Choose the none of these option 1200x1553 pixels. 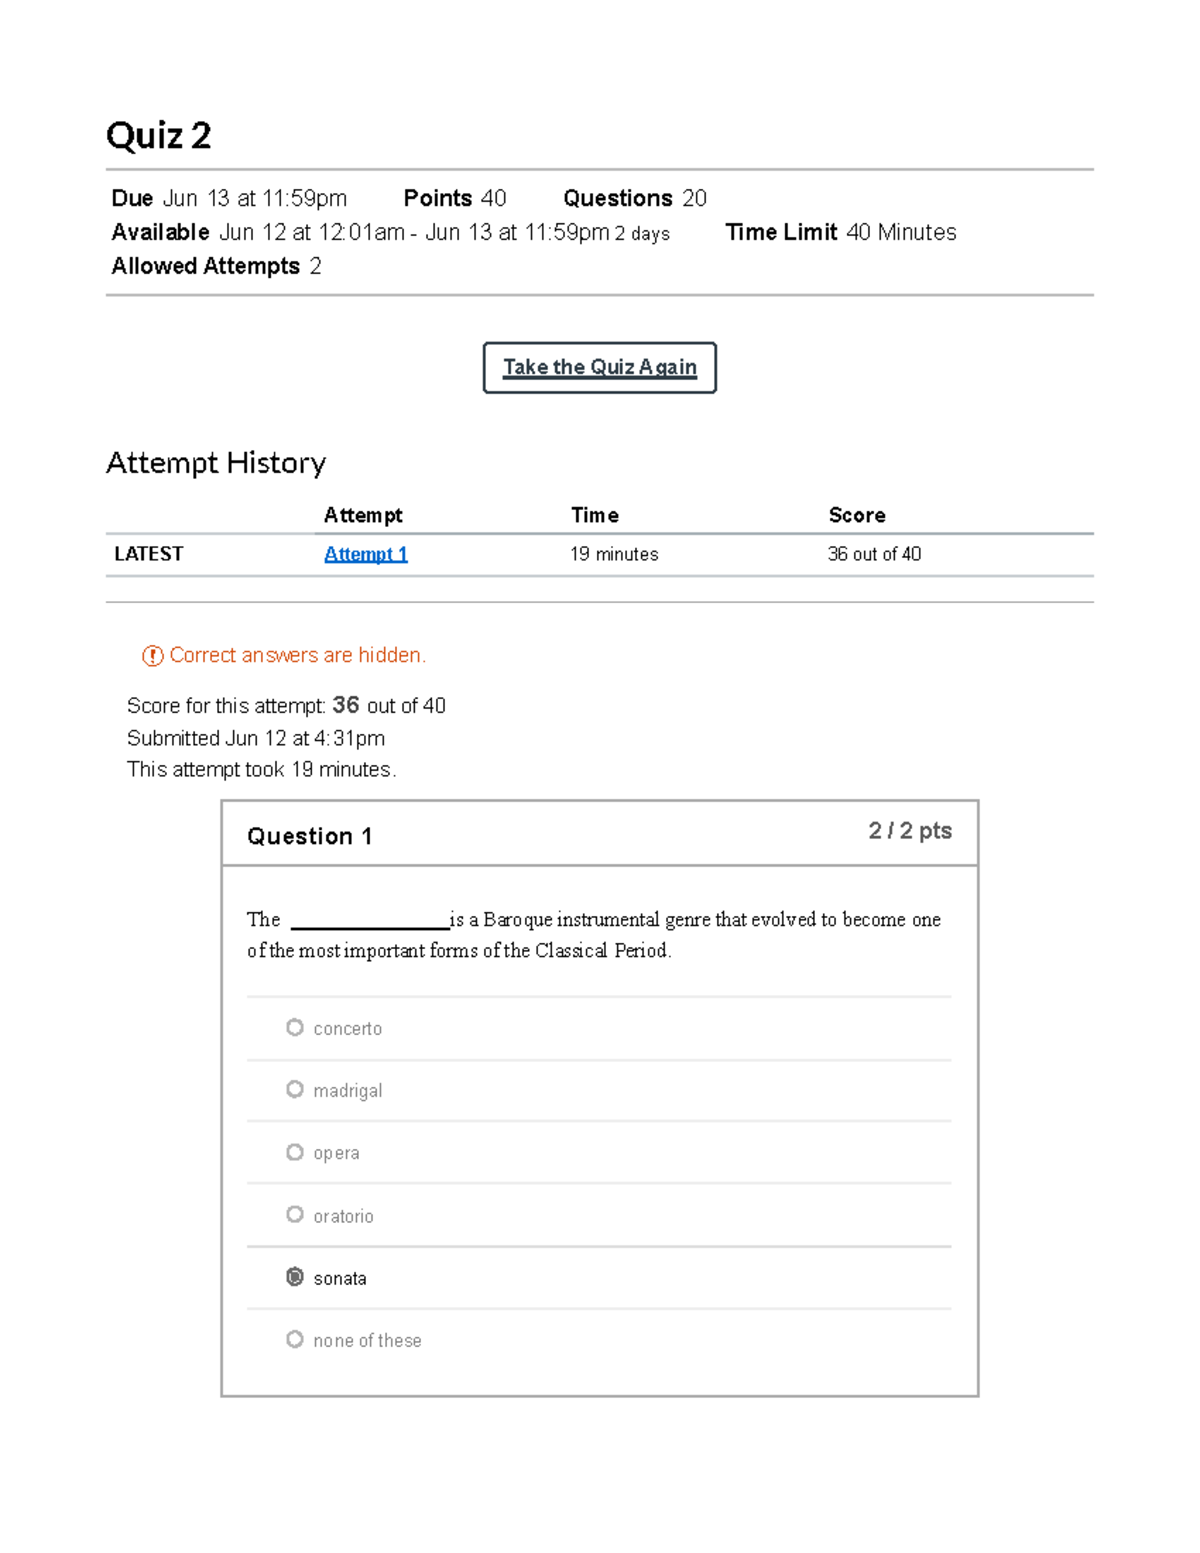point(295,1339)
